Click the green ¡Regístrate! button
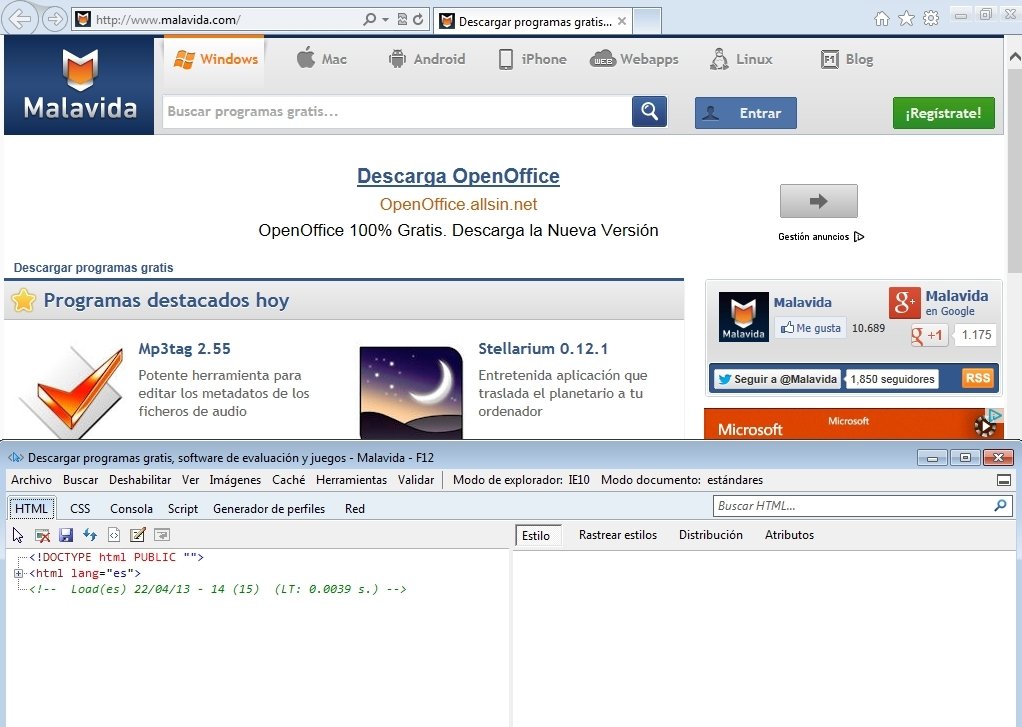Screen dimensions: 1022x727 [x=943, y=113]
